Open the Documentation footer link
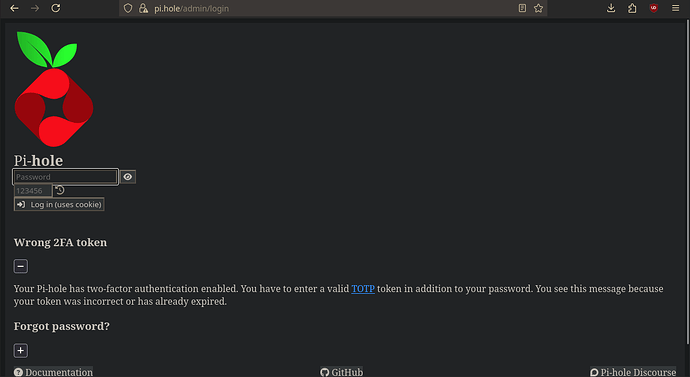 coord(53,372)
